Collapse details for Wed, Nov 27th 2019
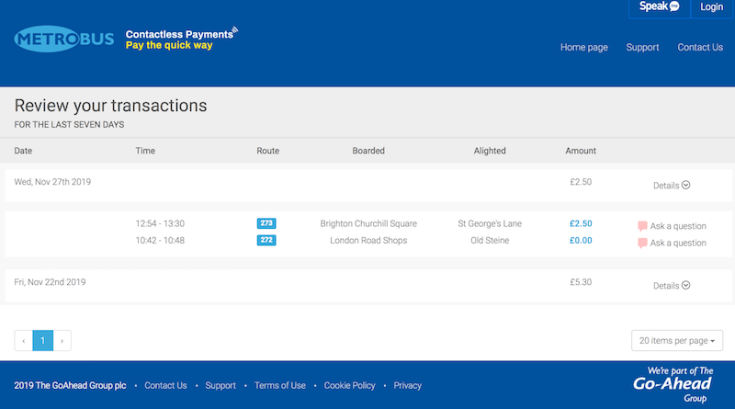 [x=671, y=185]
